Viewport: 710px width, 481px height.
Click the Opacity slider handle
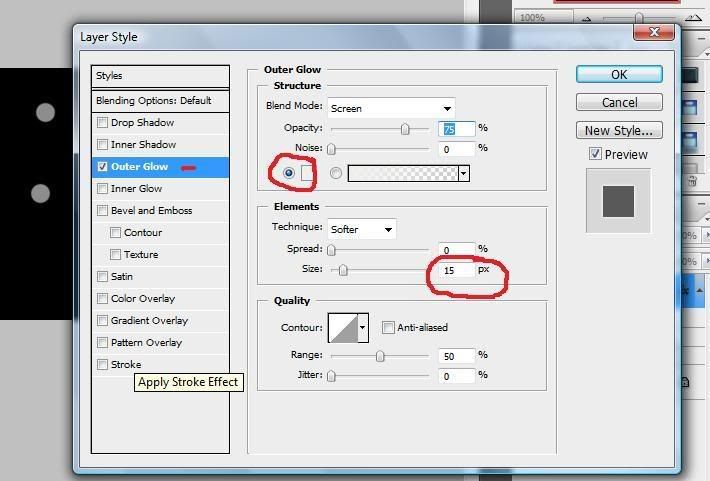point(405,129)
